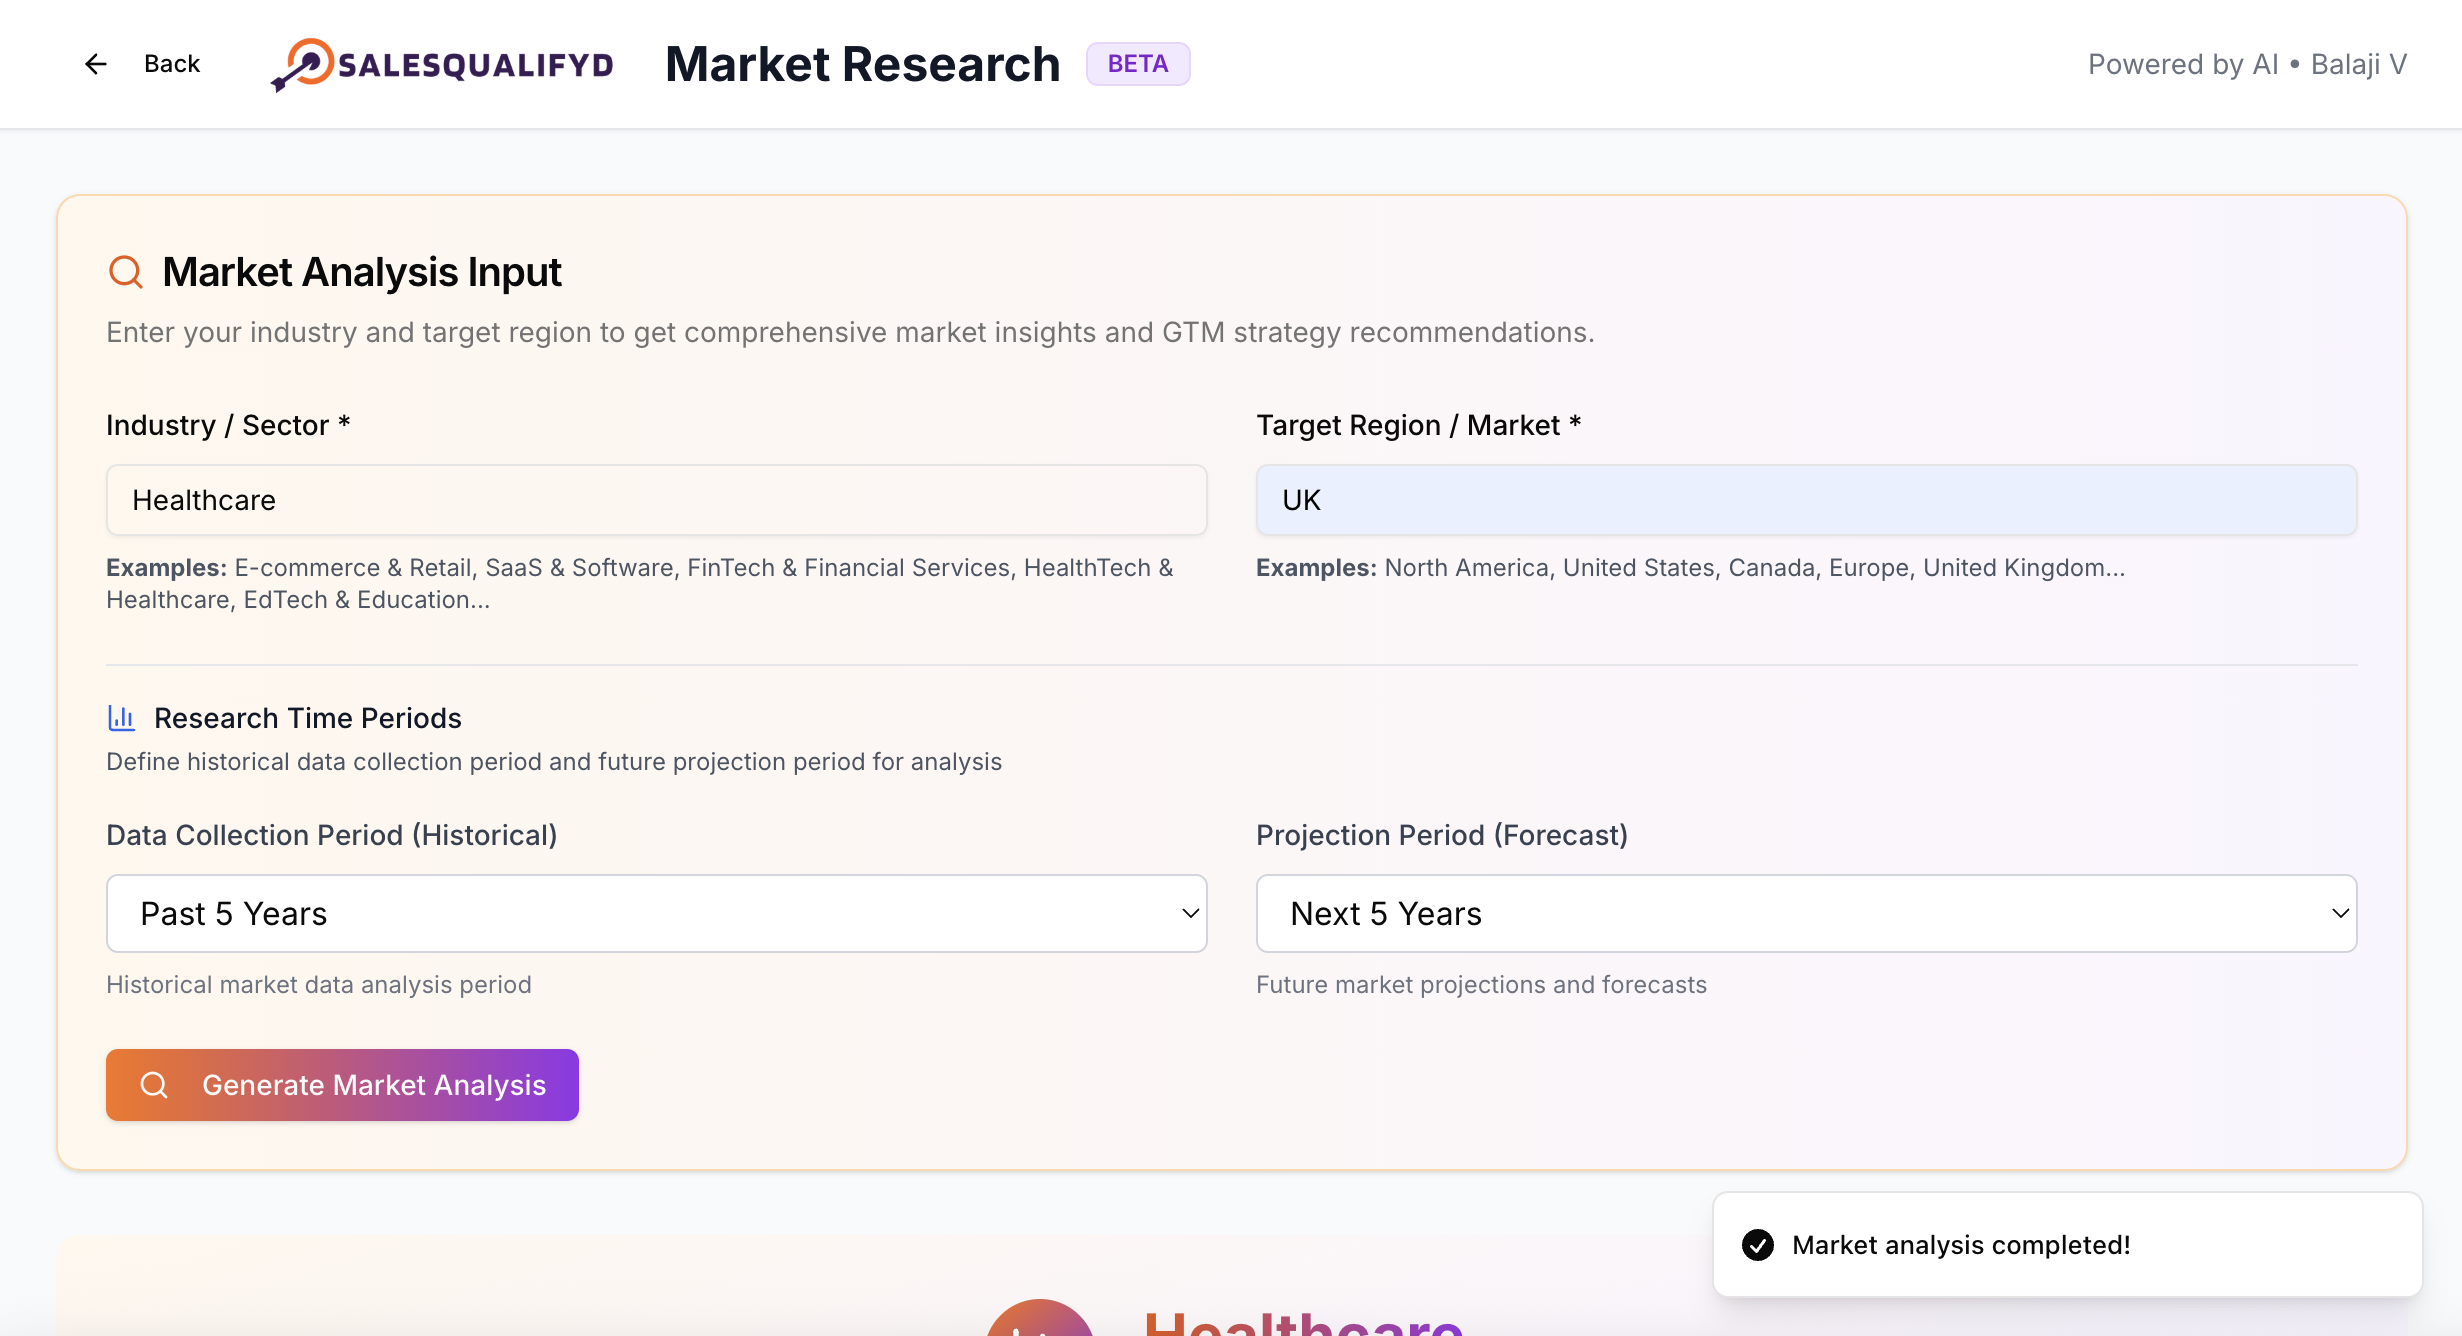Click the magnifier icon in Generate button
Viewport: 2462px width, 1336px height.
(154, 1085)
